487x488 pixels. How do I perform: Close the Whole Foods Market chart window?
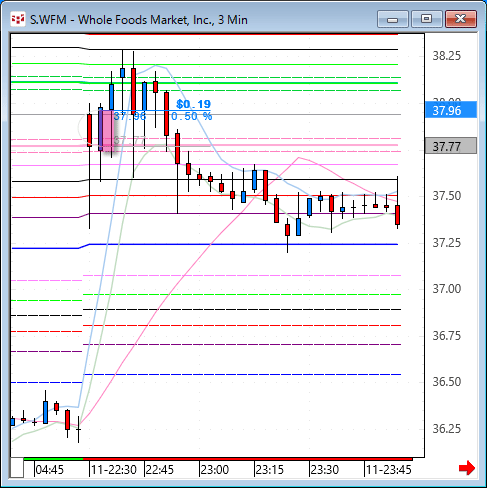461,19
